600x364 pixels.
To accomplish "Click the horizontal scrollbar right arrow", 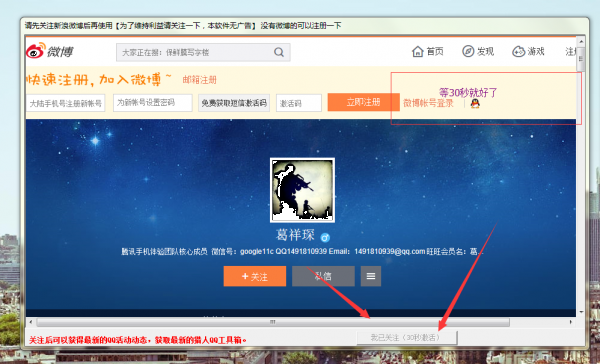I will (x=570, y=322).
